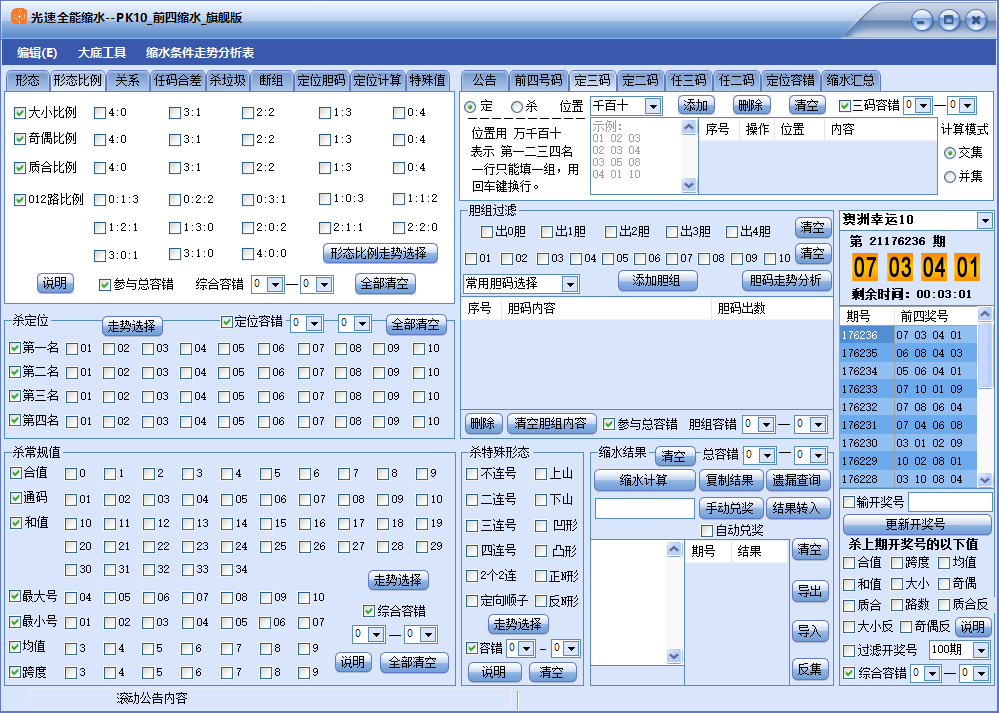The width and height of the screenshot is (999, 713).
Task: Switch to the 缩水汇总 tab
Action: pos(850,81)
